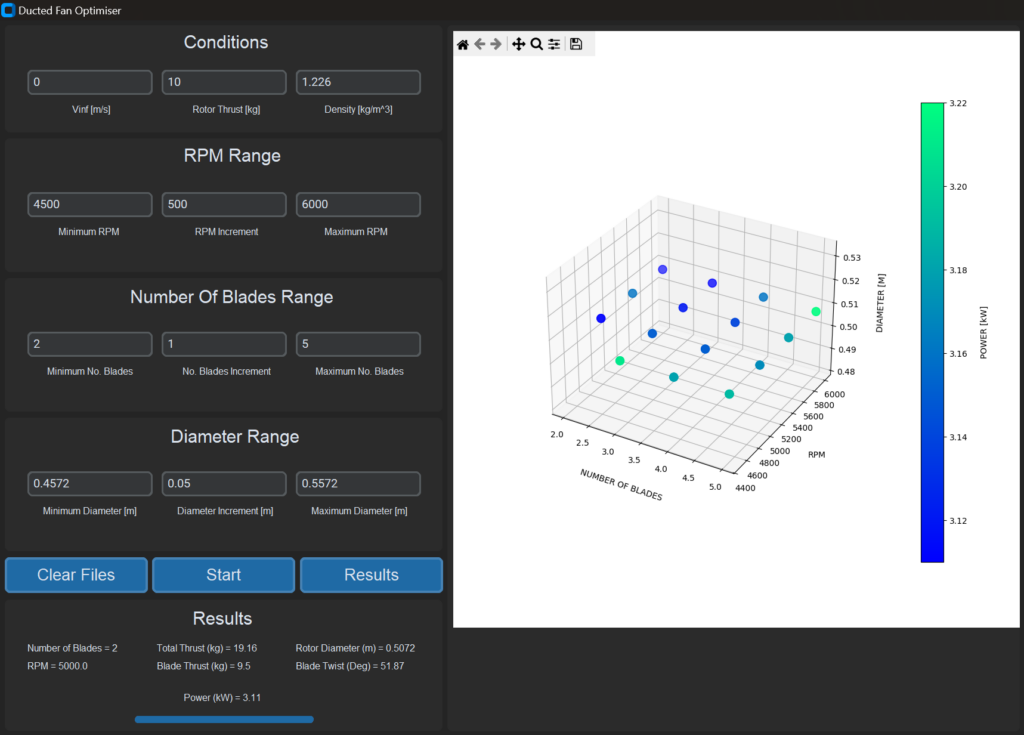Click the 3.22 tick on the colorbar
The width and height of the screenshot is (1024, 735).
[958, 103]
